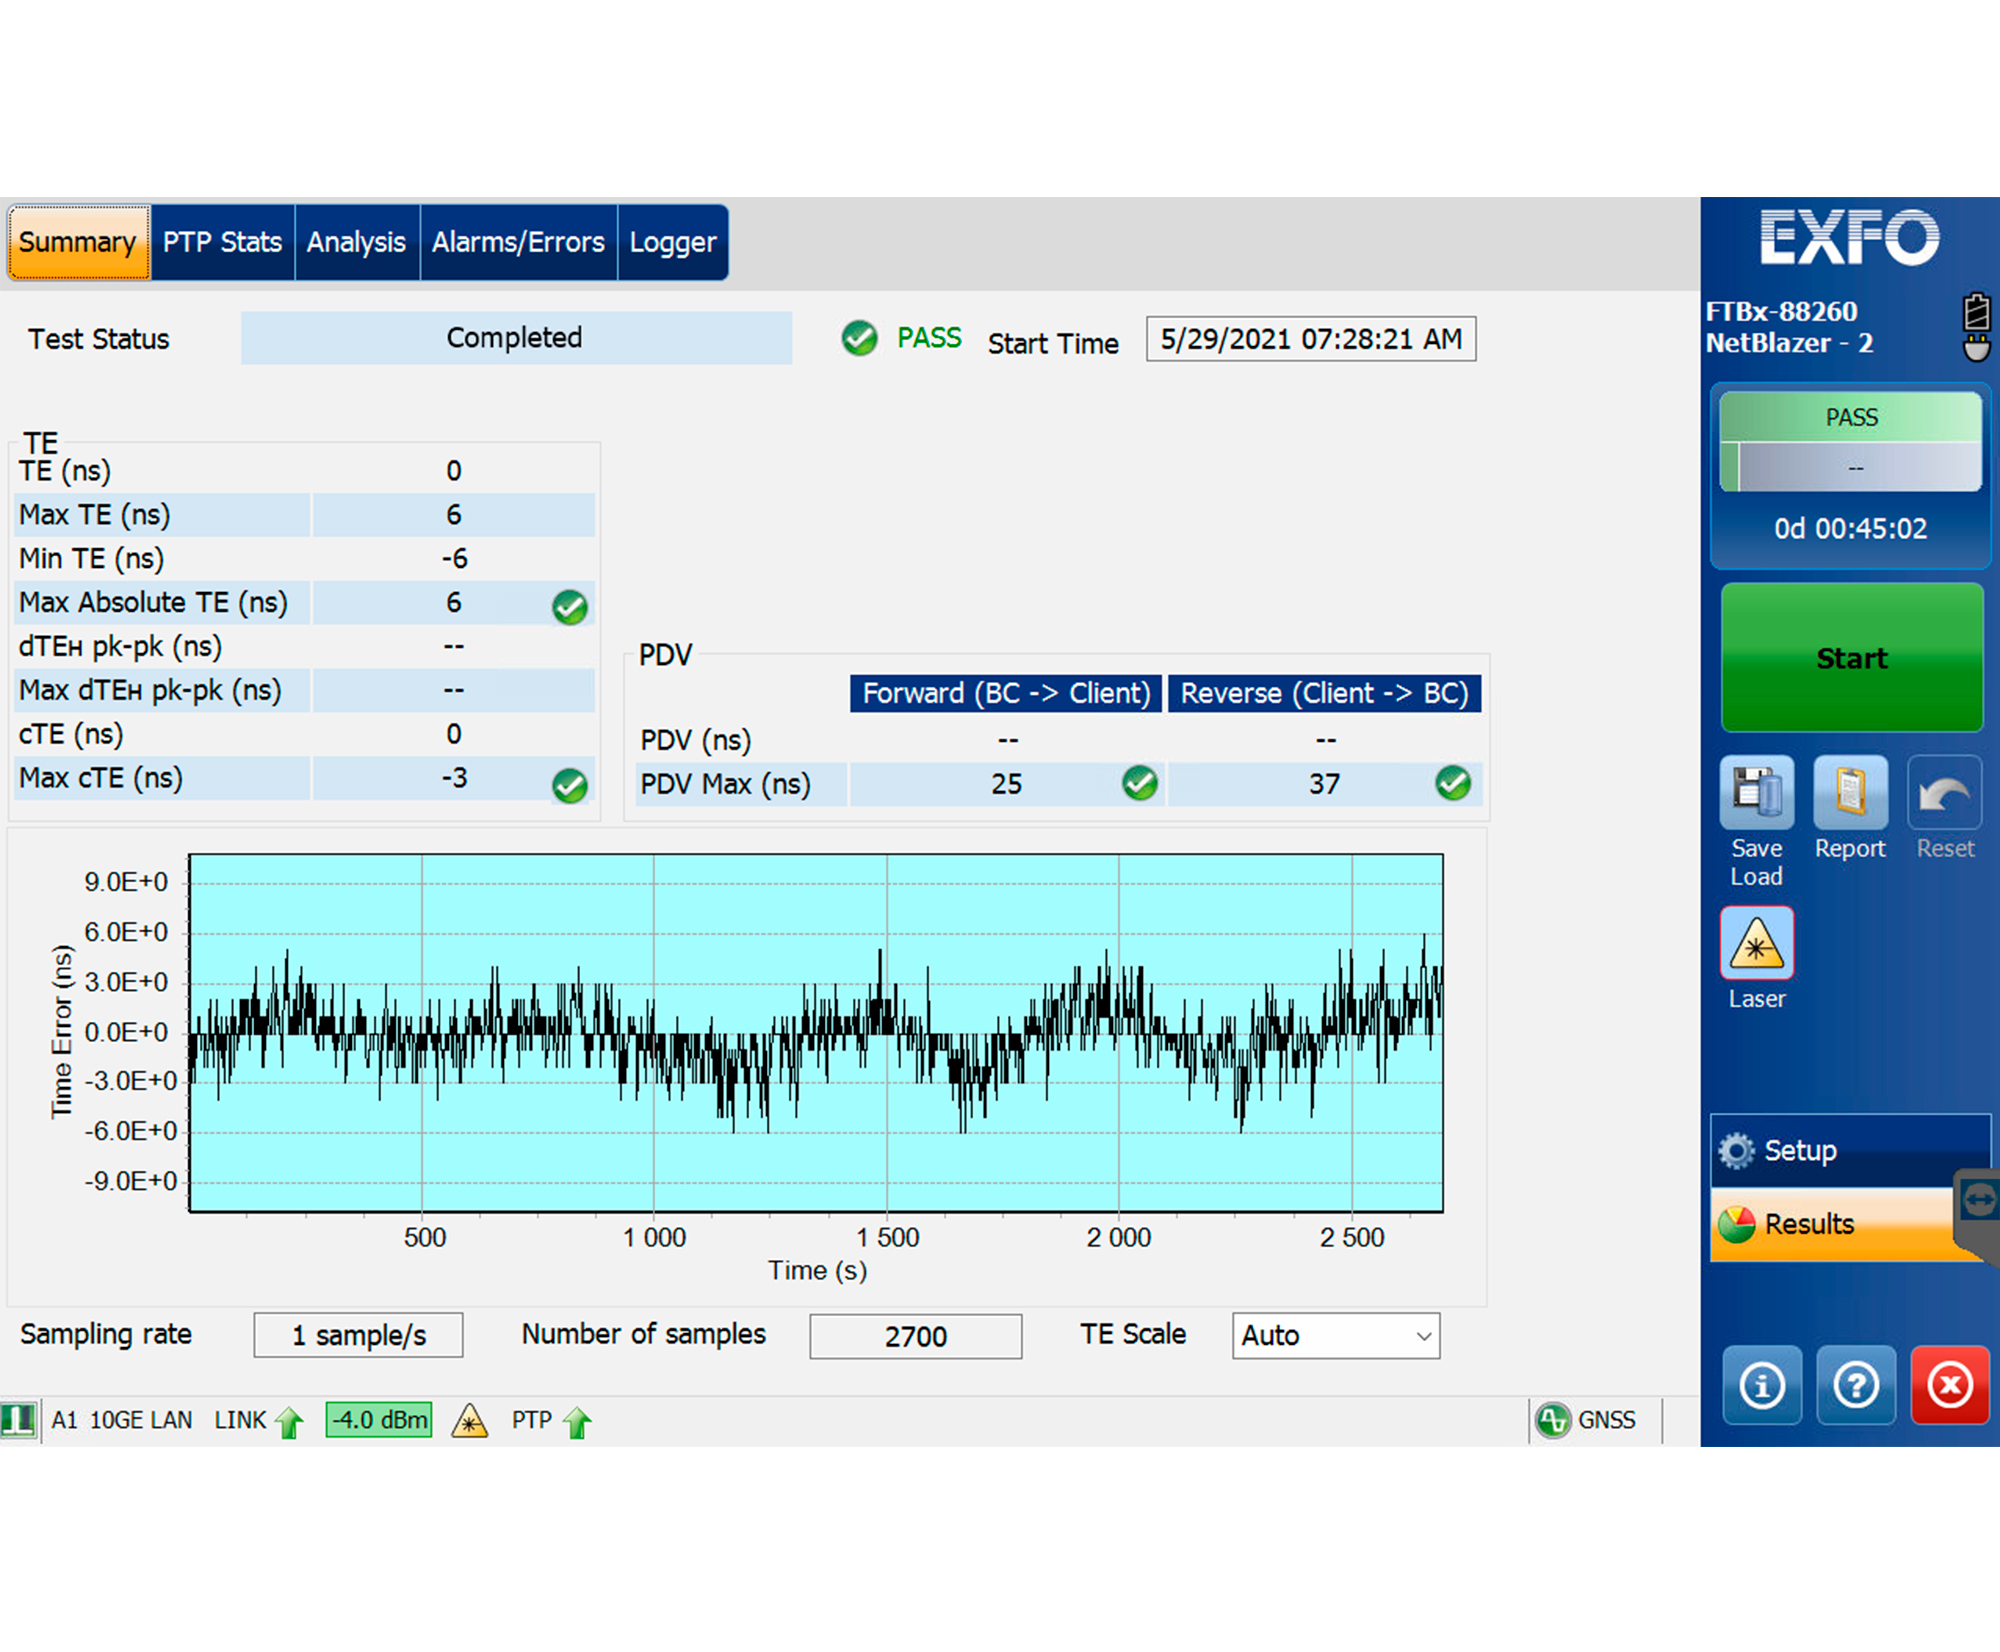Click the information icon

point(1762,1386)
